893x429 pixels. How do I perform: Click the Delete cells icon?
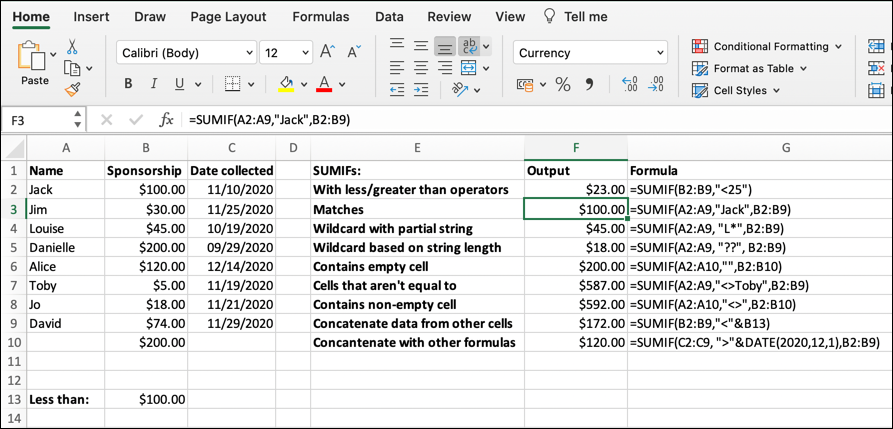coord(876,68)
